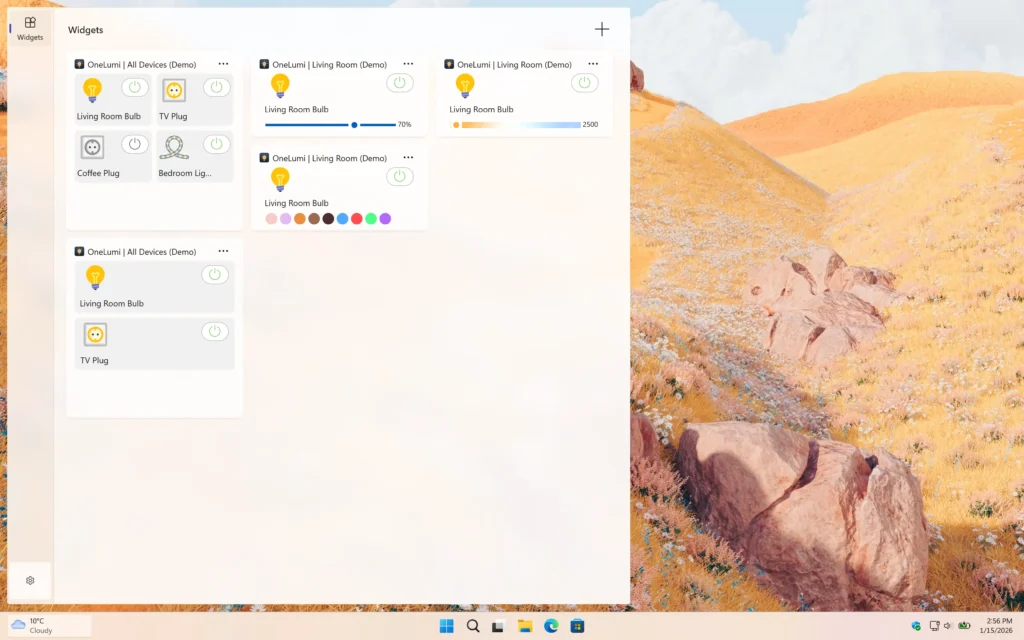Open widget settings via the gear button

click(29, 580)
